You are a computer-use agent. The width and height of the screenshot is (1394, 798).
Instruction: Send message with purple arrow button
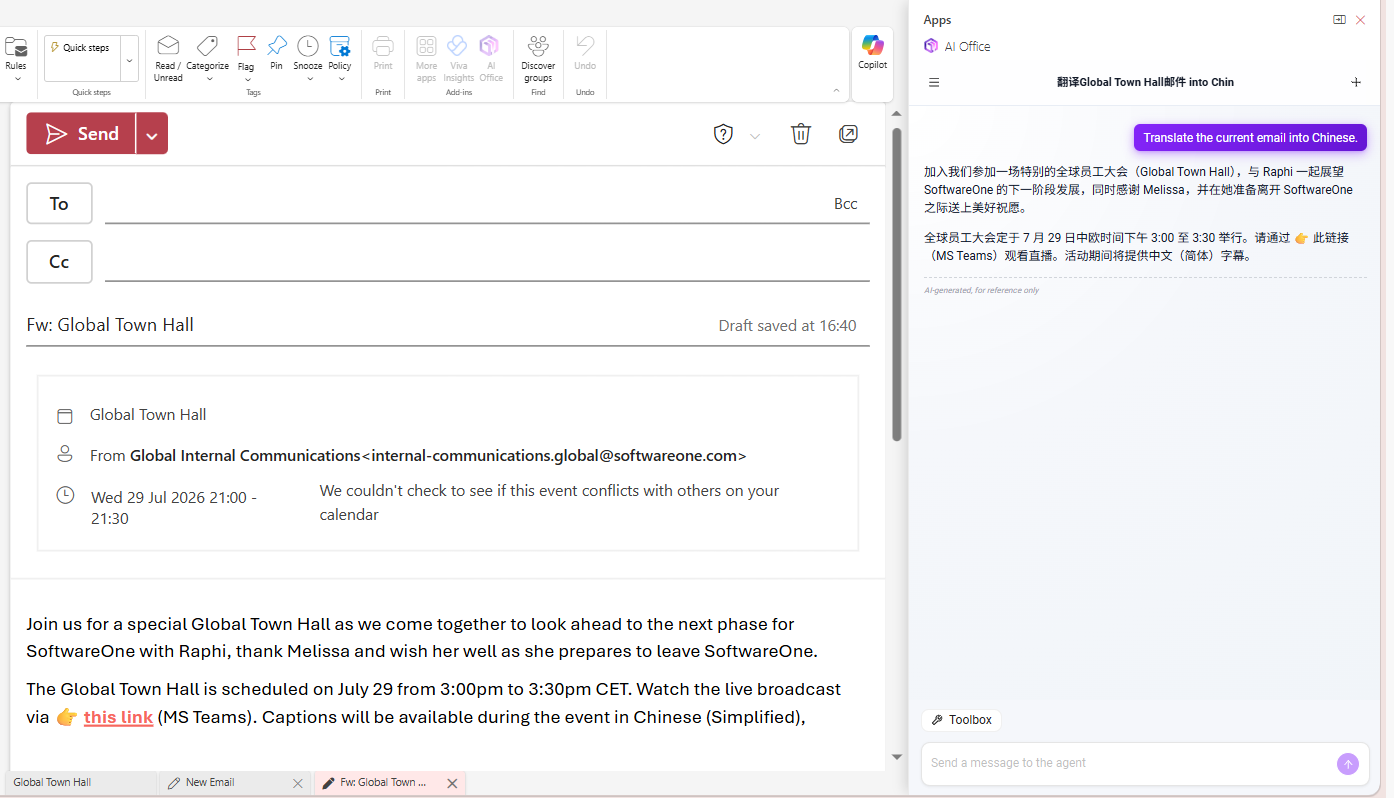[x=1348, y=764]
